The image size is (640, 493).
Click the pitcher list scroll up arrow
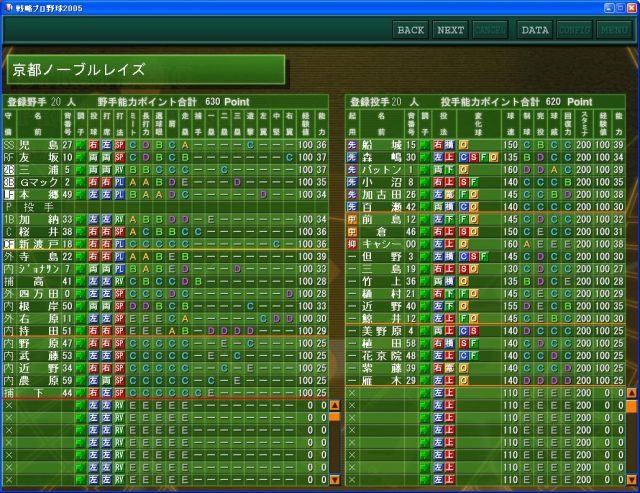(631, 393)
